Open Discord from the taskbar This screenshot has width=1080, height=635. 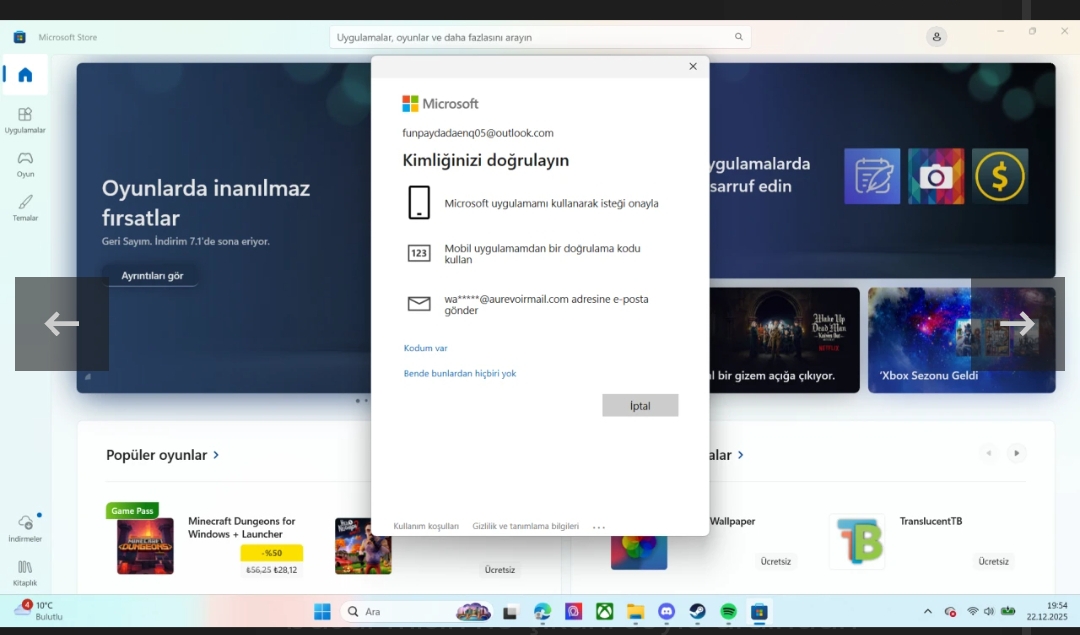click(x=666, y=612)
